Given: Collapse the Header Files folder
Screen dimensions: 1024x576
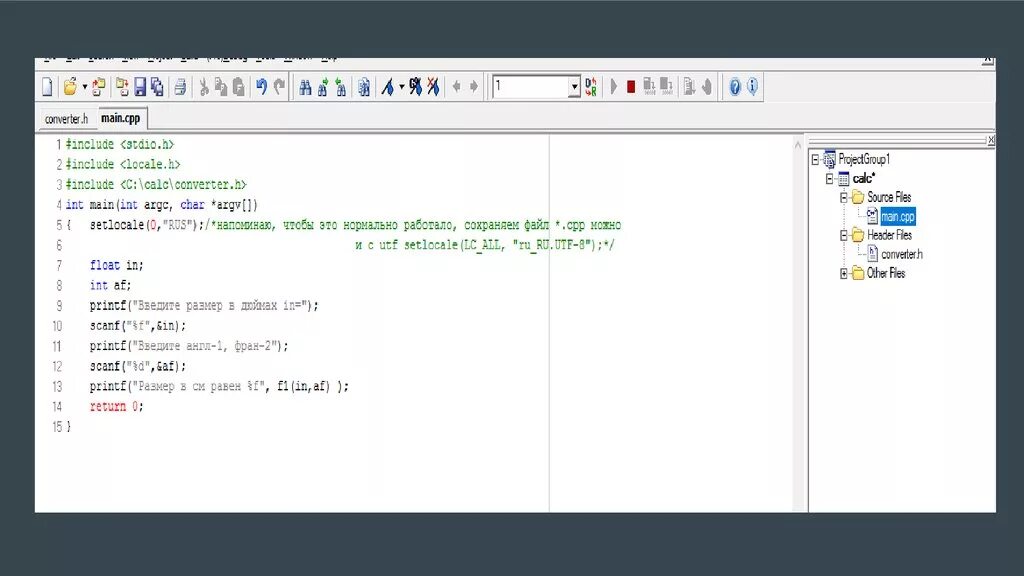Looking at the screenshot, I should point(844,235).
